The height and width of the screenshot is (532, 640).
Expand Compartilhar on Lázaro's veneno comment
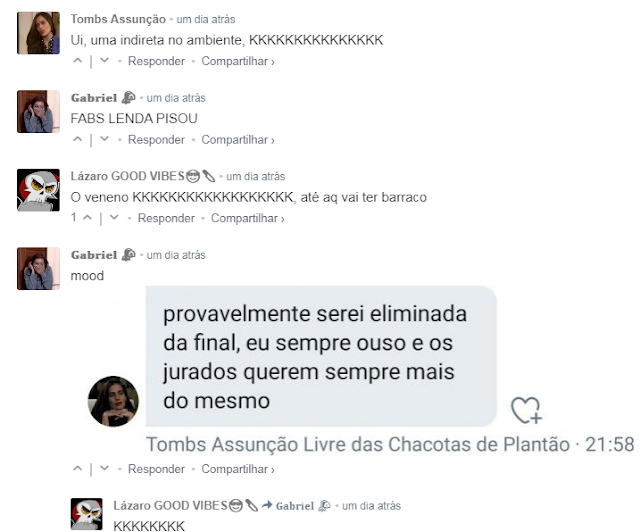tap(247, 218)
